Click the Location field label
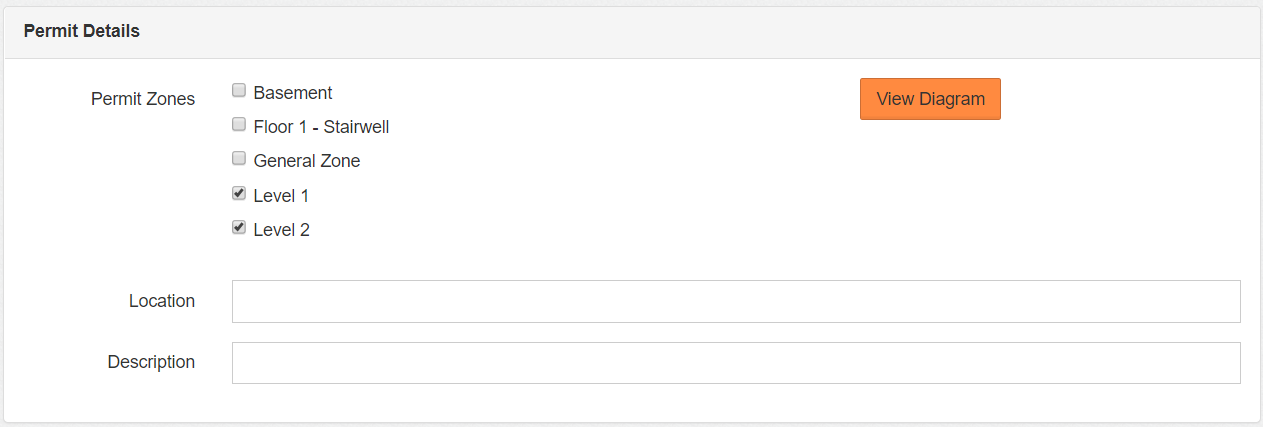 pos(162,301)
